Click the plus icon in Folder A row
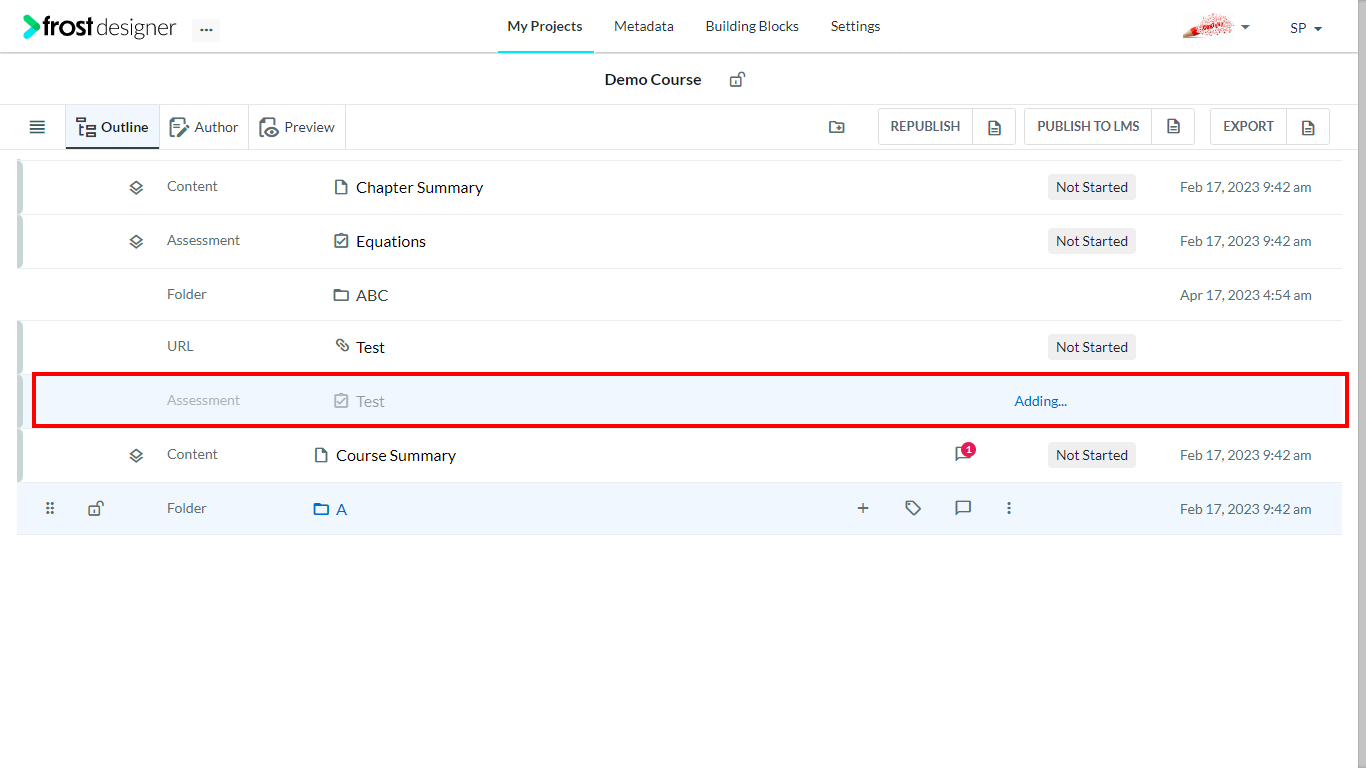Image resolution: width=1366 pixels, height=768 pixels. click(x=863, y=508)
